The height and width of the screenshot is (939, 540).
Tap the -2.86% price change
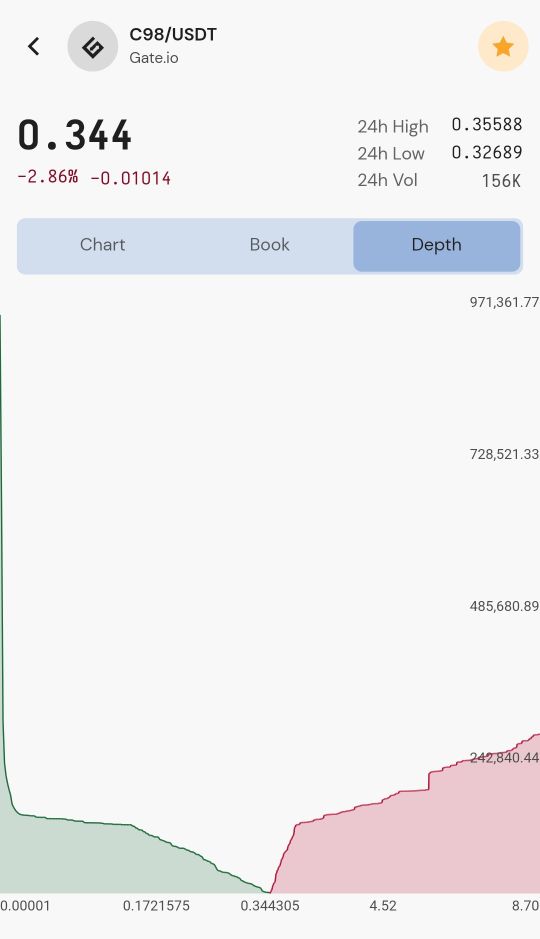click(x=47, y=177)
